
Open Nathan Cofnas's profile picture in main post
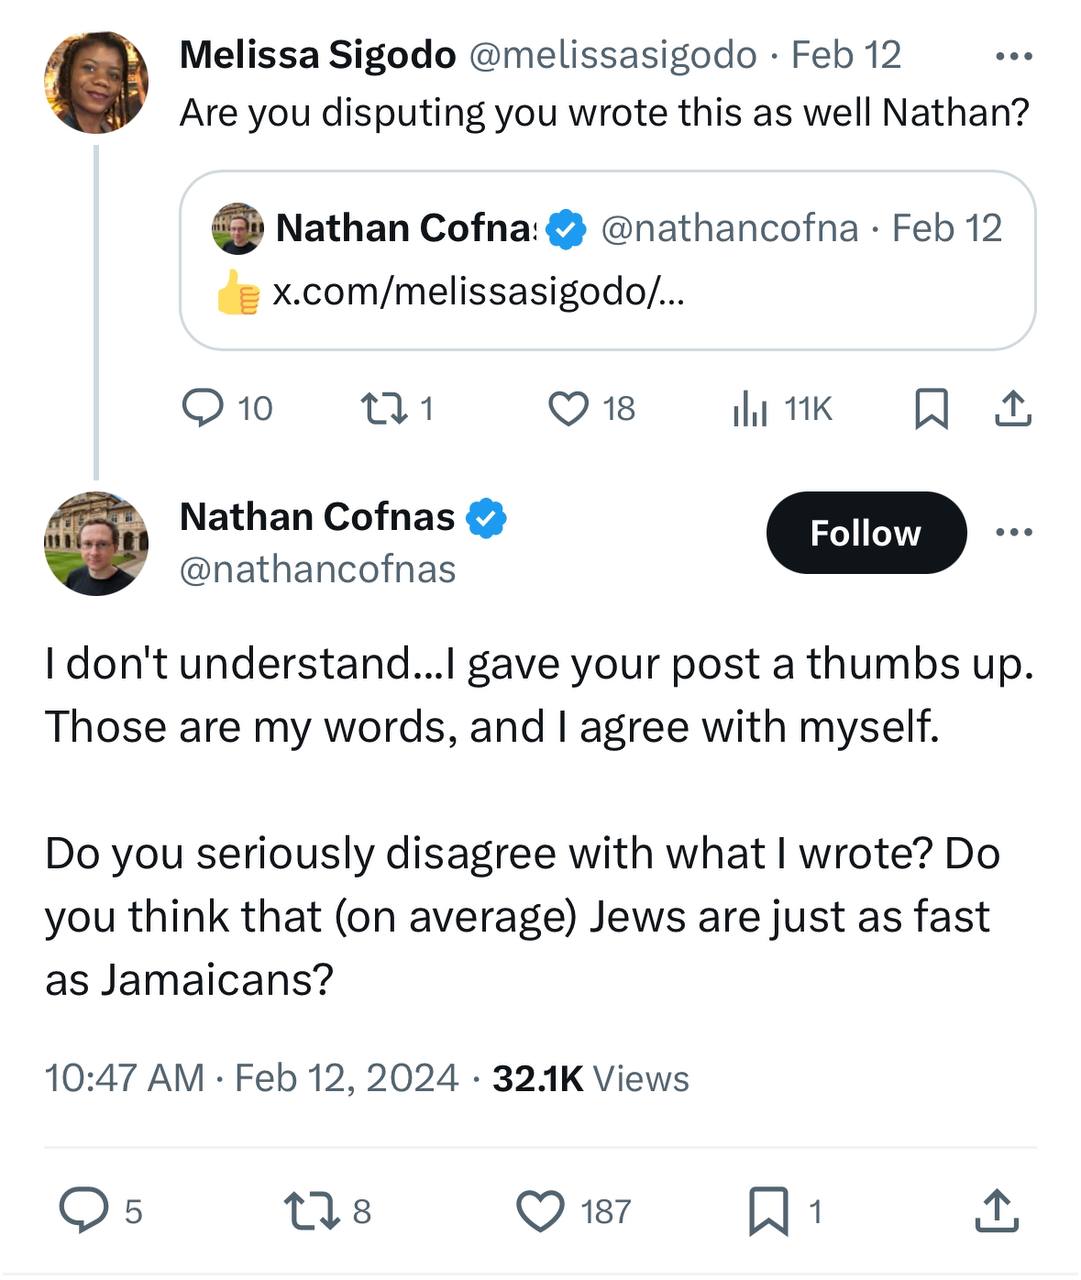tap(96, 543)
